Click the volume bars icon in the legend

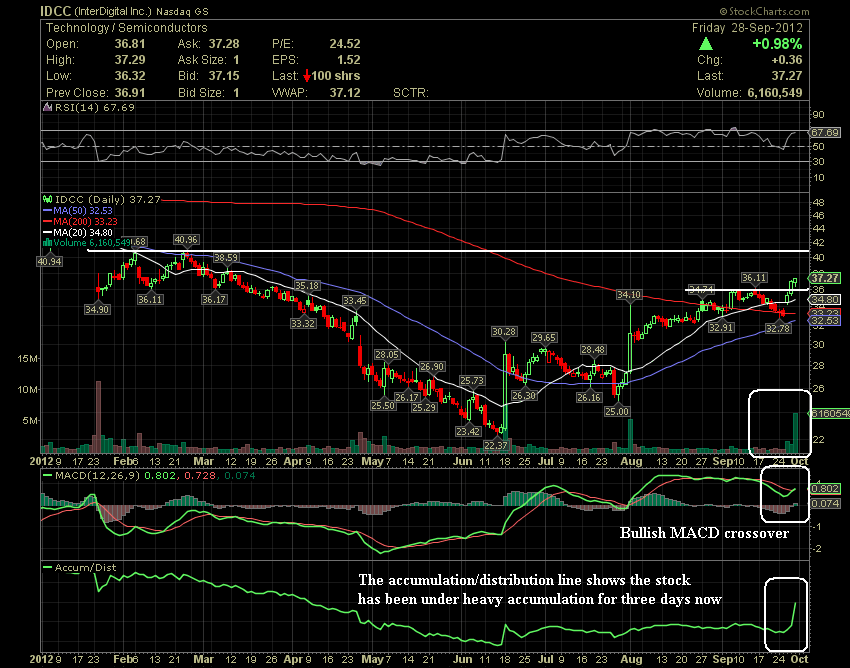(48, 242)
